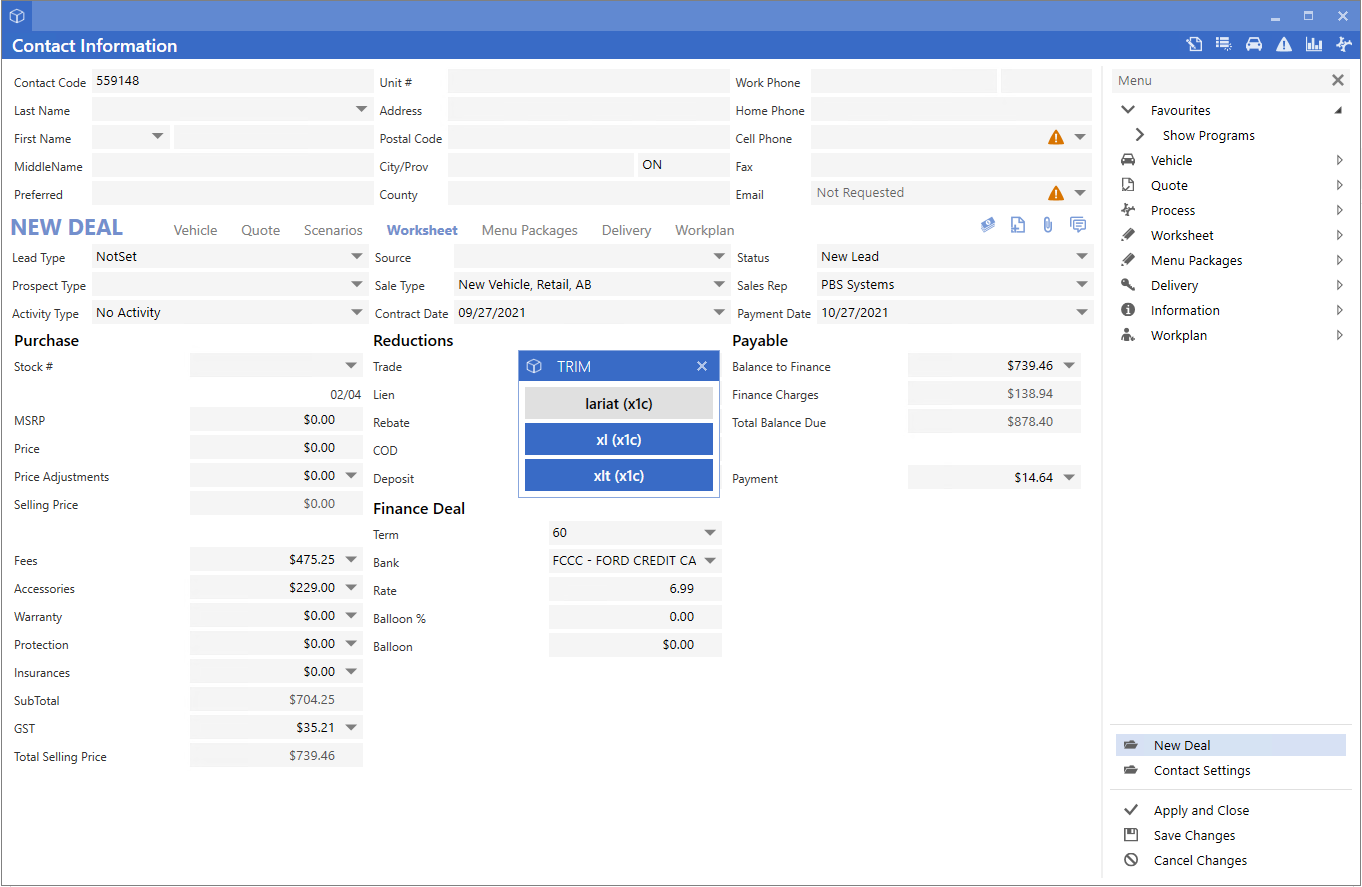Click the car icon in the header bar
Screen dimensions: 1362x887
click(1254, 44)
